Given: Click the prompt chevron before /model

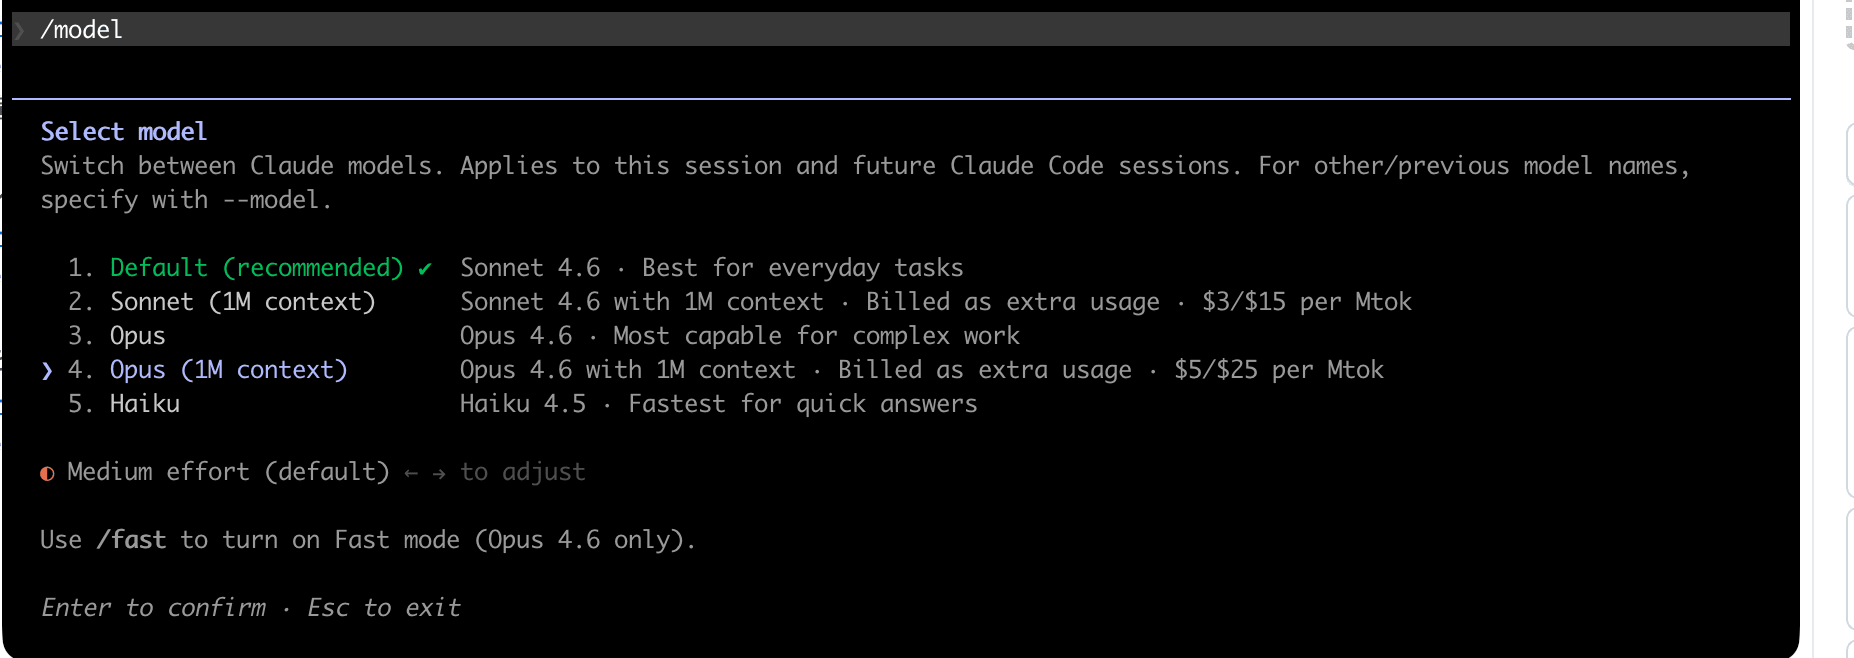Looking at the screenshot, I should point(19,30).
